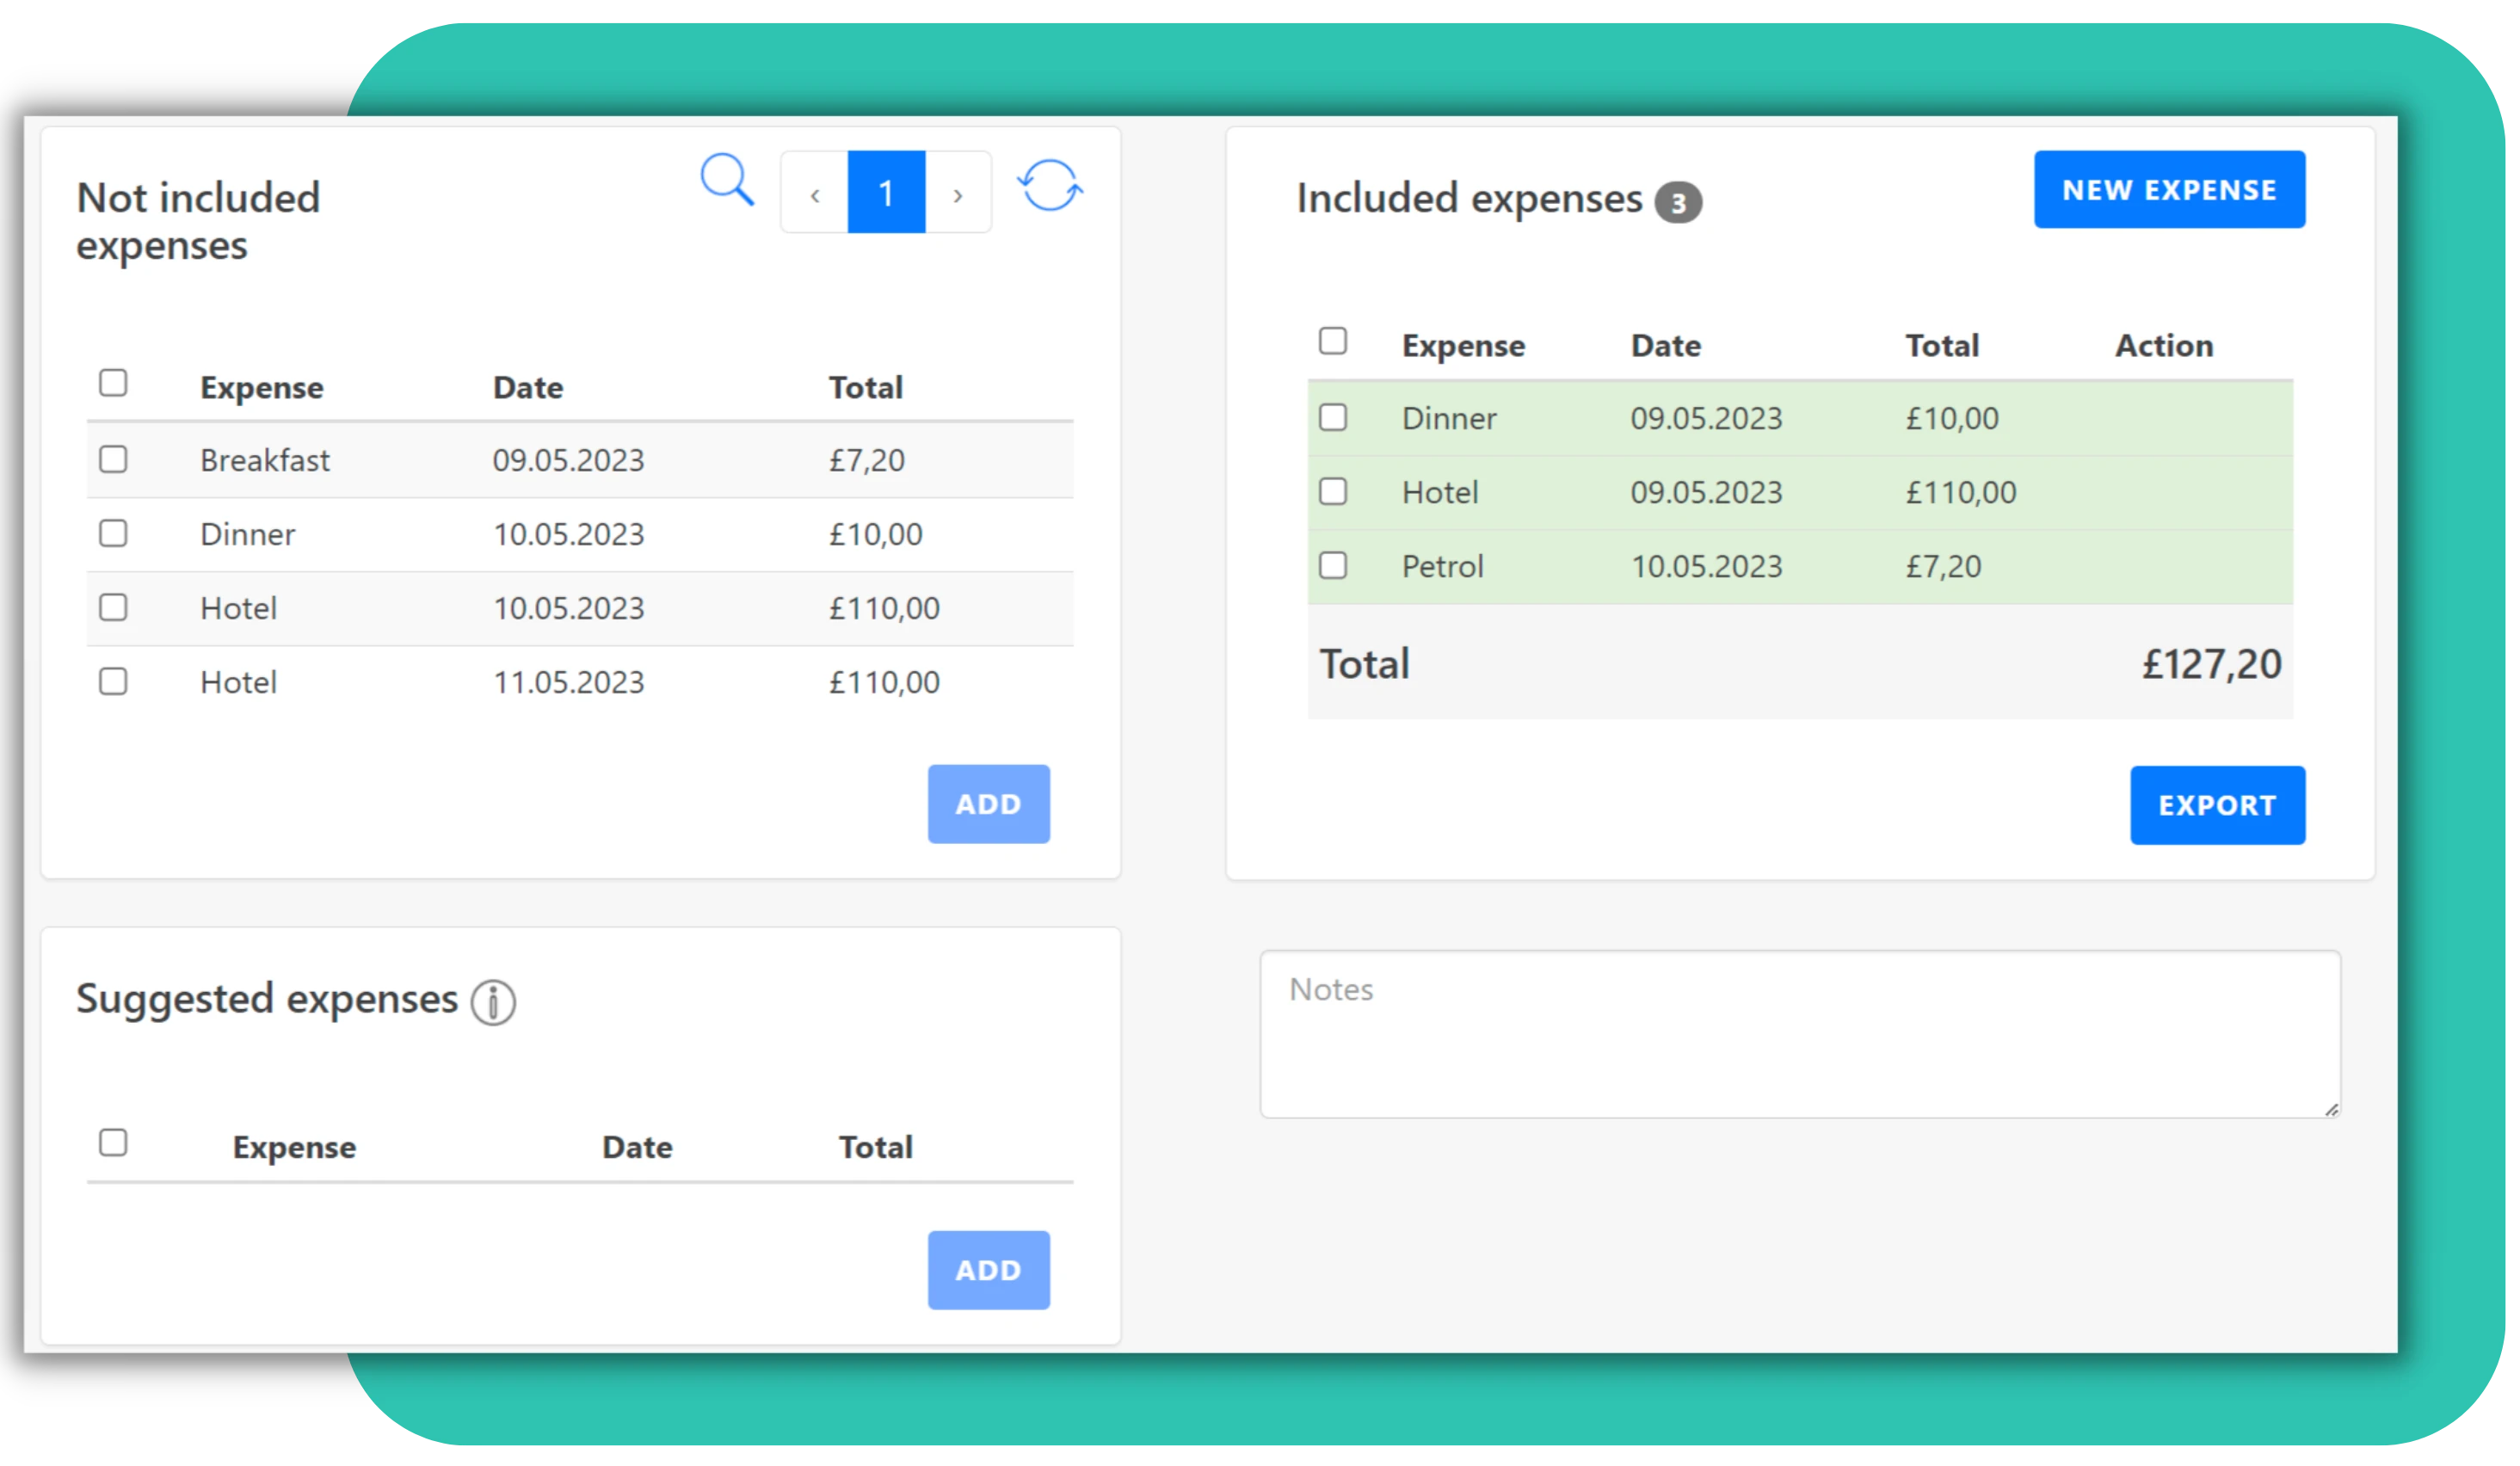Click Action column header in Included expenses
The width and height of the screenshot is (2520, 1466).
coord(2164,345)
